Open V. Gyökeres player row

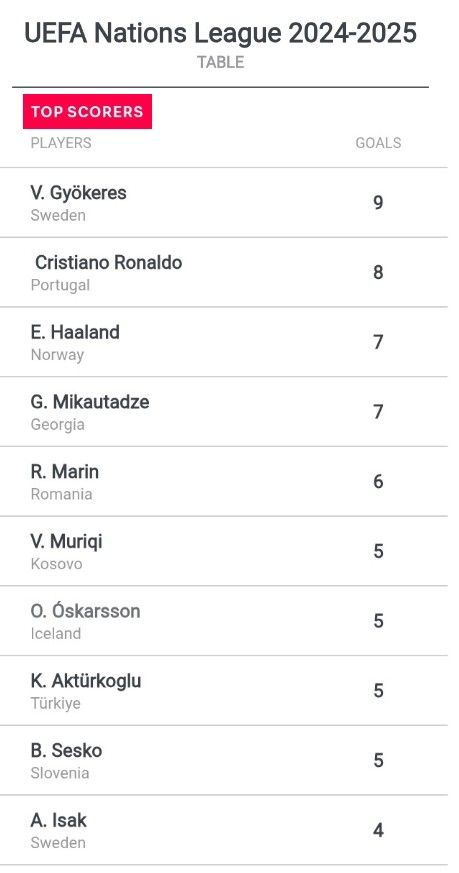coord(223,203)
